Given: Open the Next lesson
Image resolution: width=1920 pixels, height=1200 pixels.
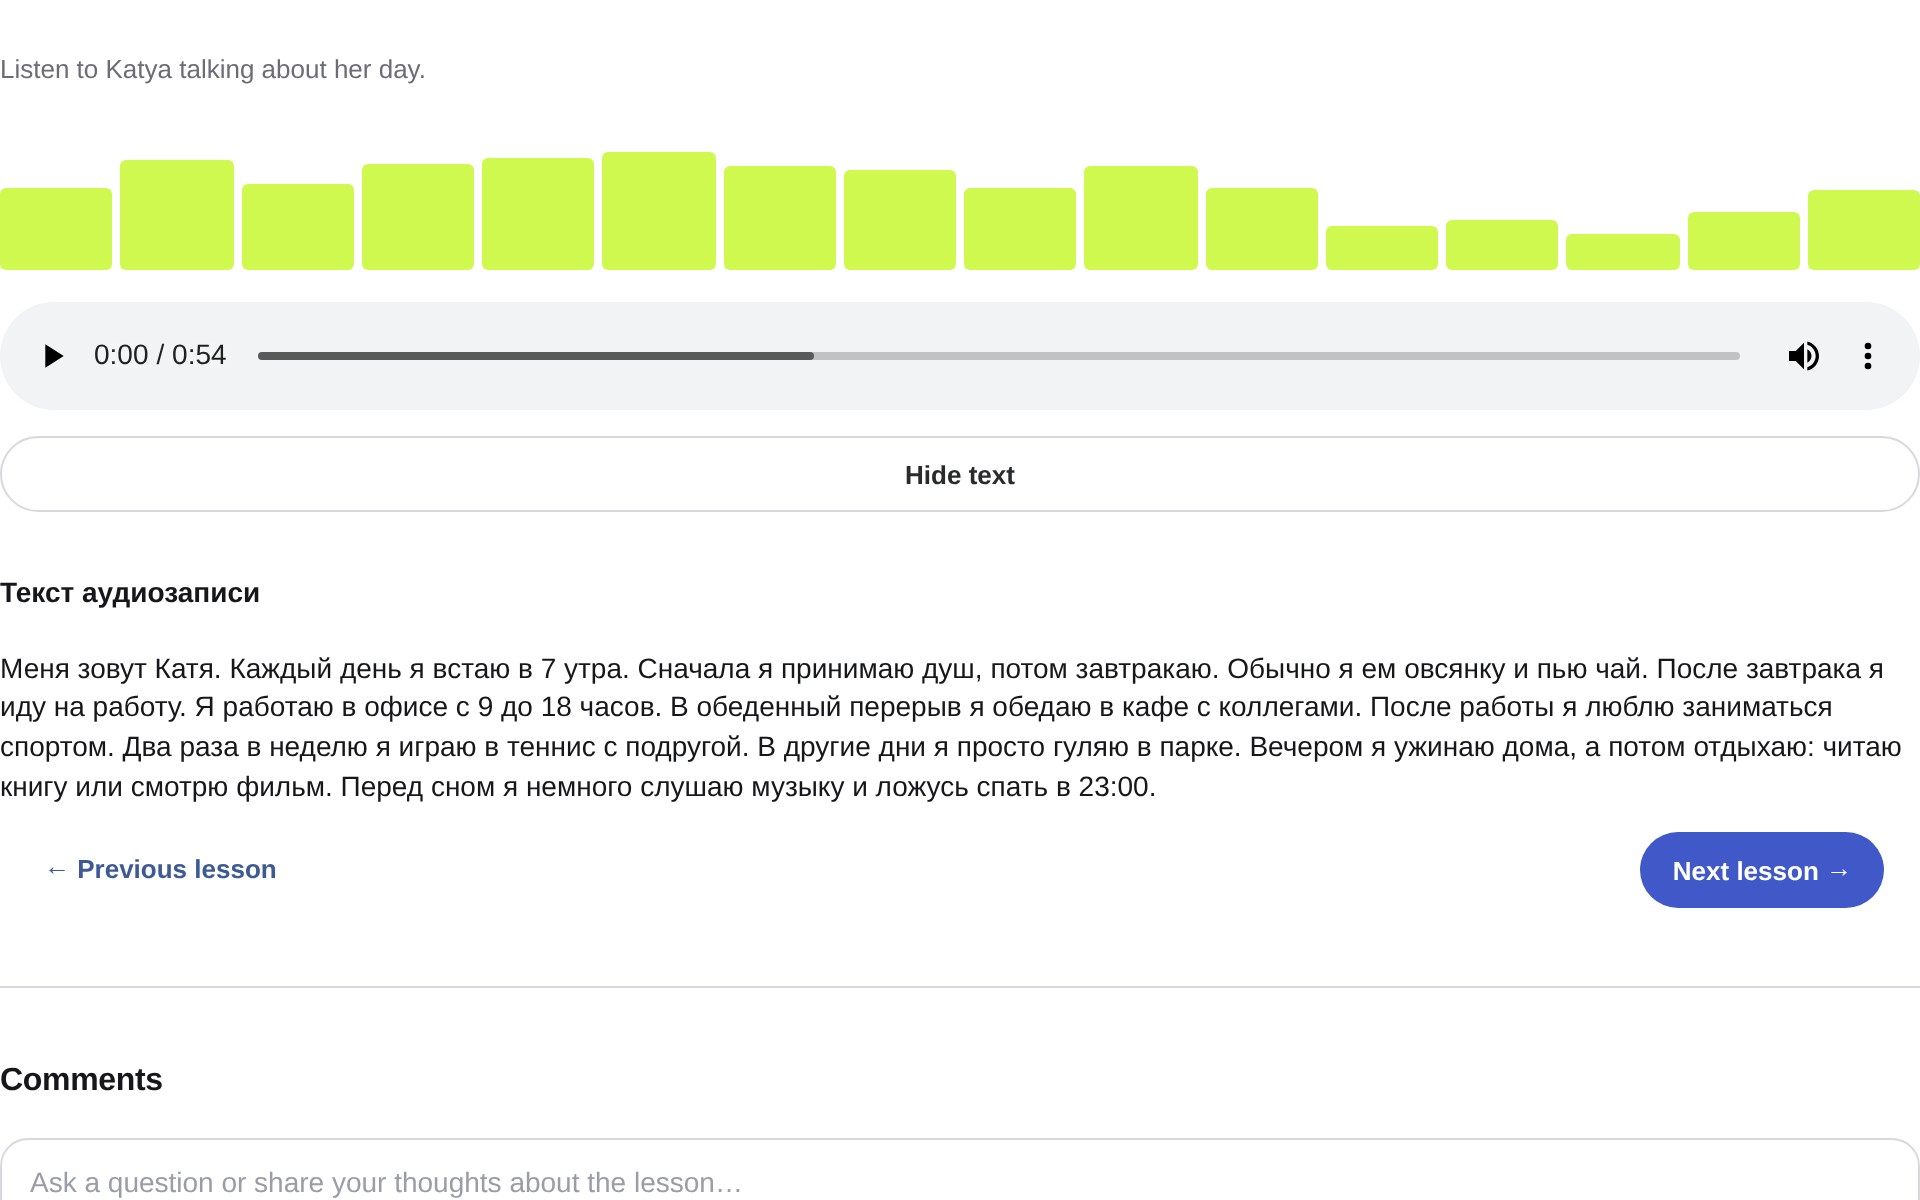Looking at the screenshot, I should pyautogui.click(x=1761, y=870).
